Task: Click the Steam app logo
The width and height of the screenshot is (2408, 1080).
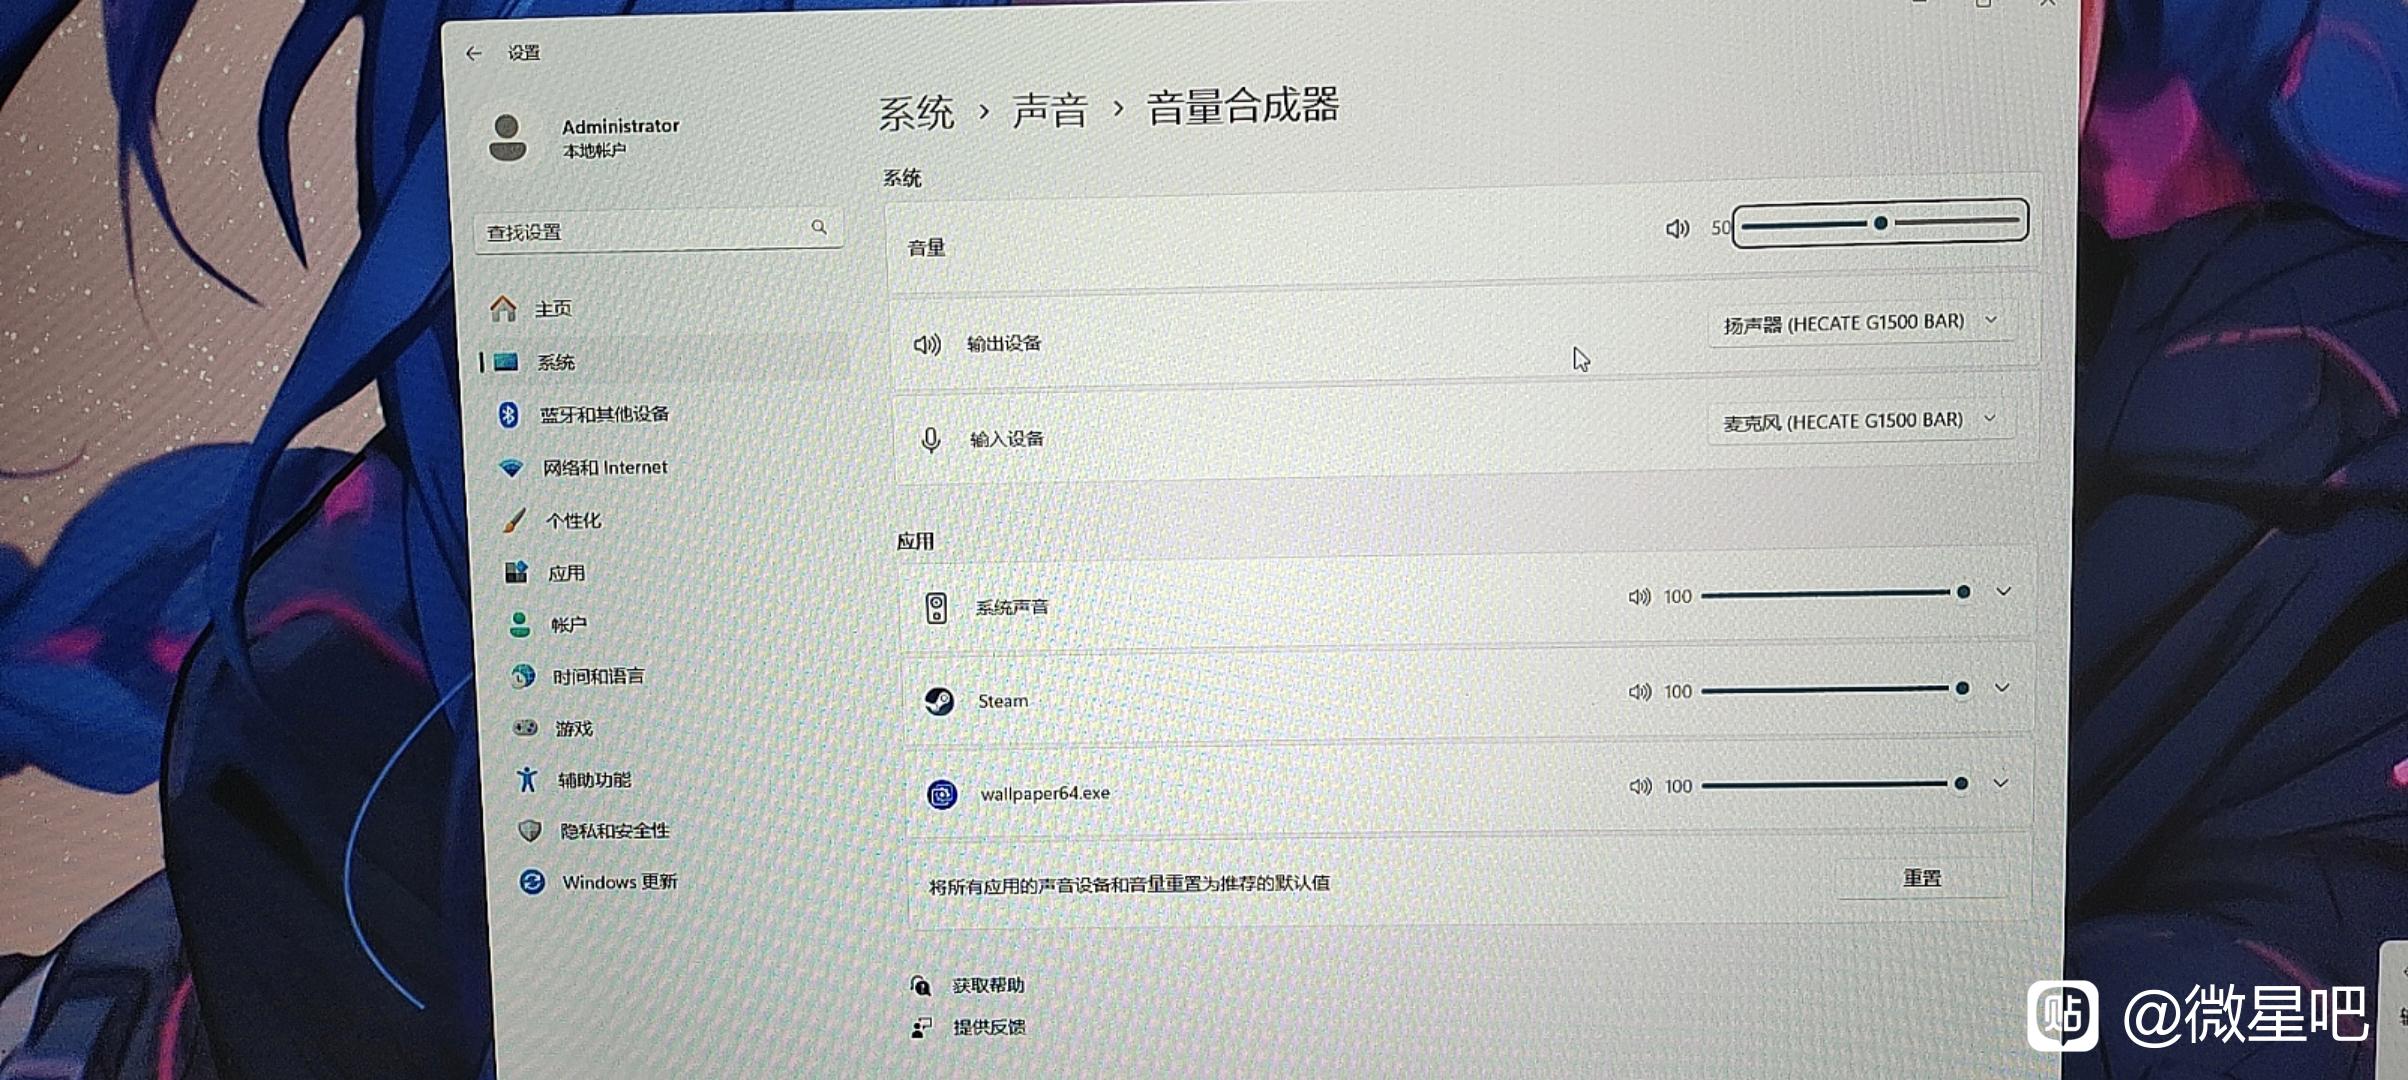Action: (x=938, y=702)
